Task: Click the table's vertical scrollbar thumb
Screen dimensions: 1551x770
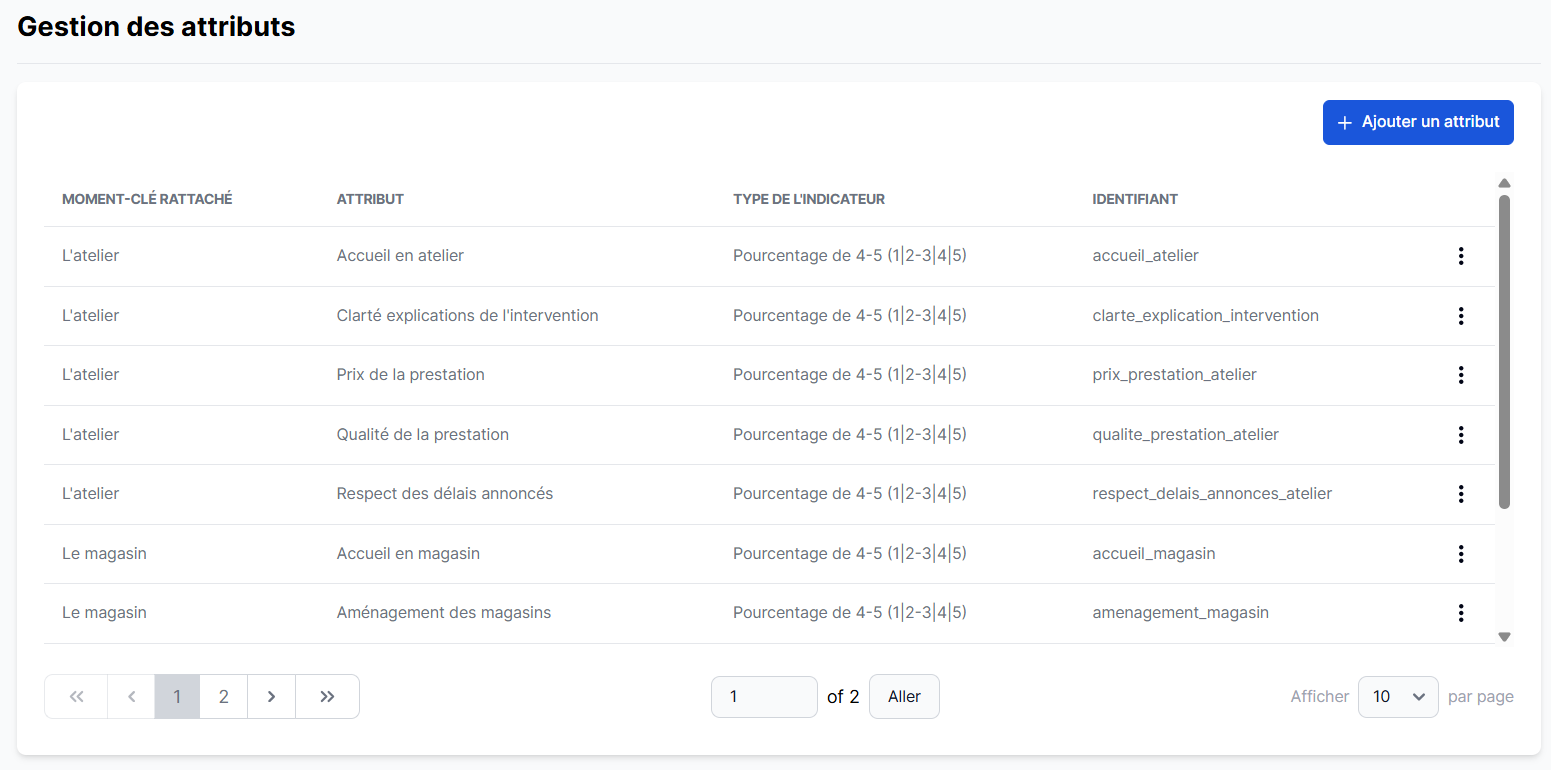Action: coord(1504,350)
